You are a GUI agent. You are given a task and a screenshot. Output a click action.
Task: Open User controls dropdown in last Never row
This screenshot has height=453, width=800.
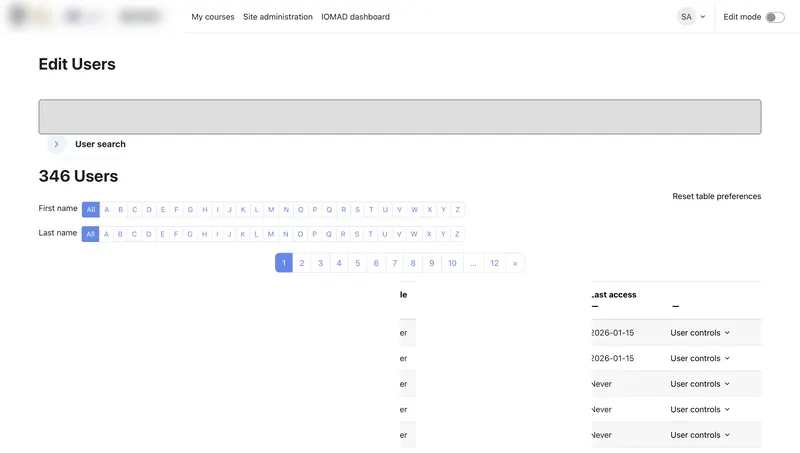click(700, 435)
